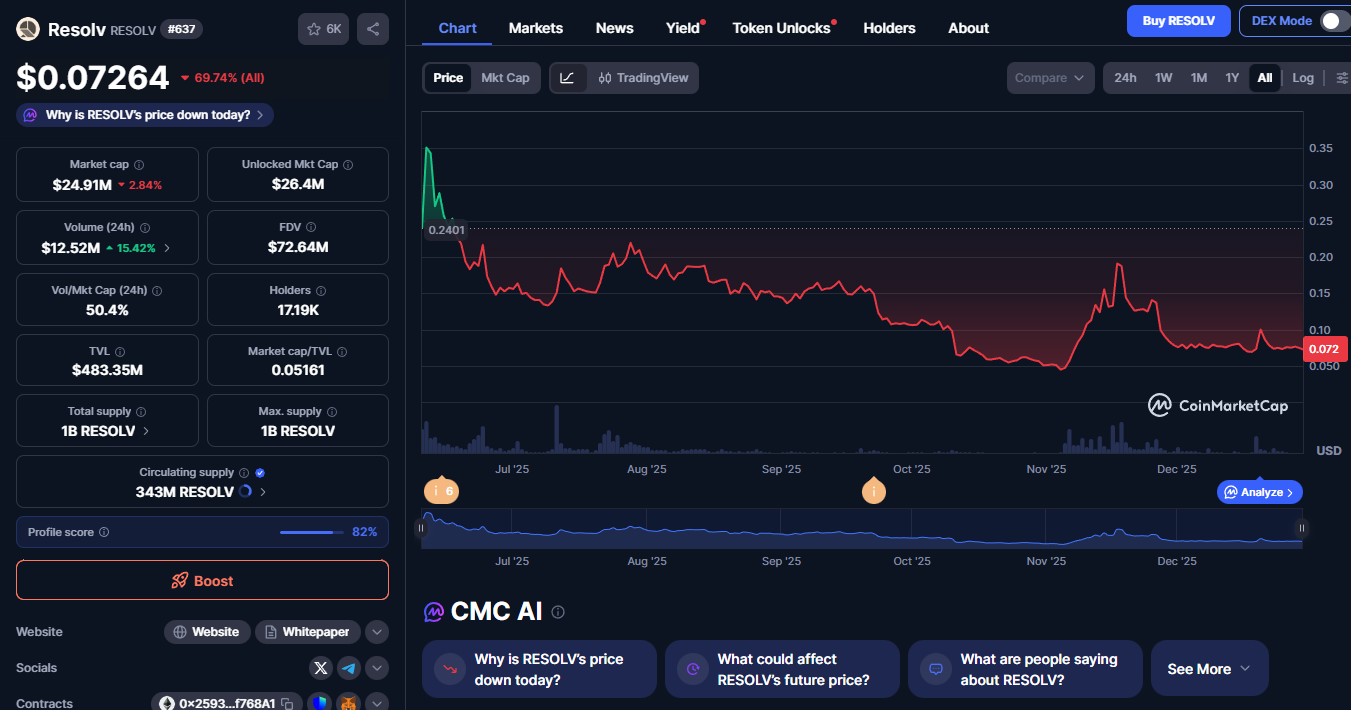
Task: Add Resolv to watchlist star button
Action: coord(323,29)
